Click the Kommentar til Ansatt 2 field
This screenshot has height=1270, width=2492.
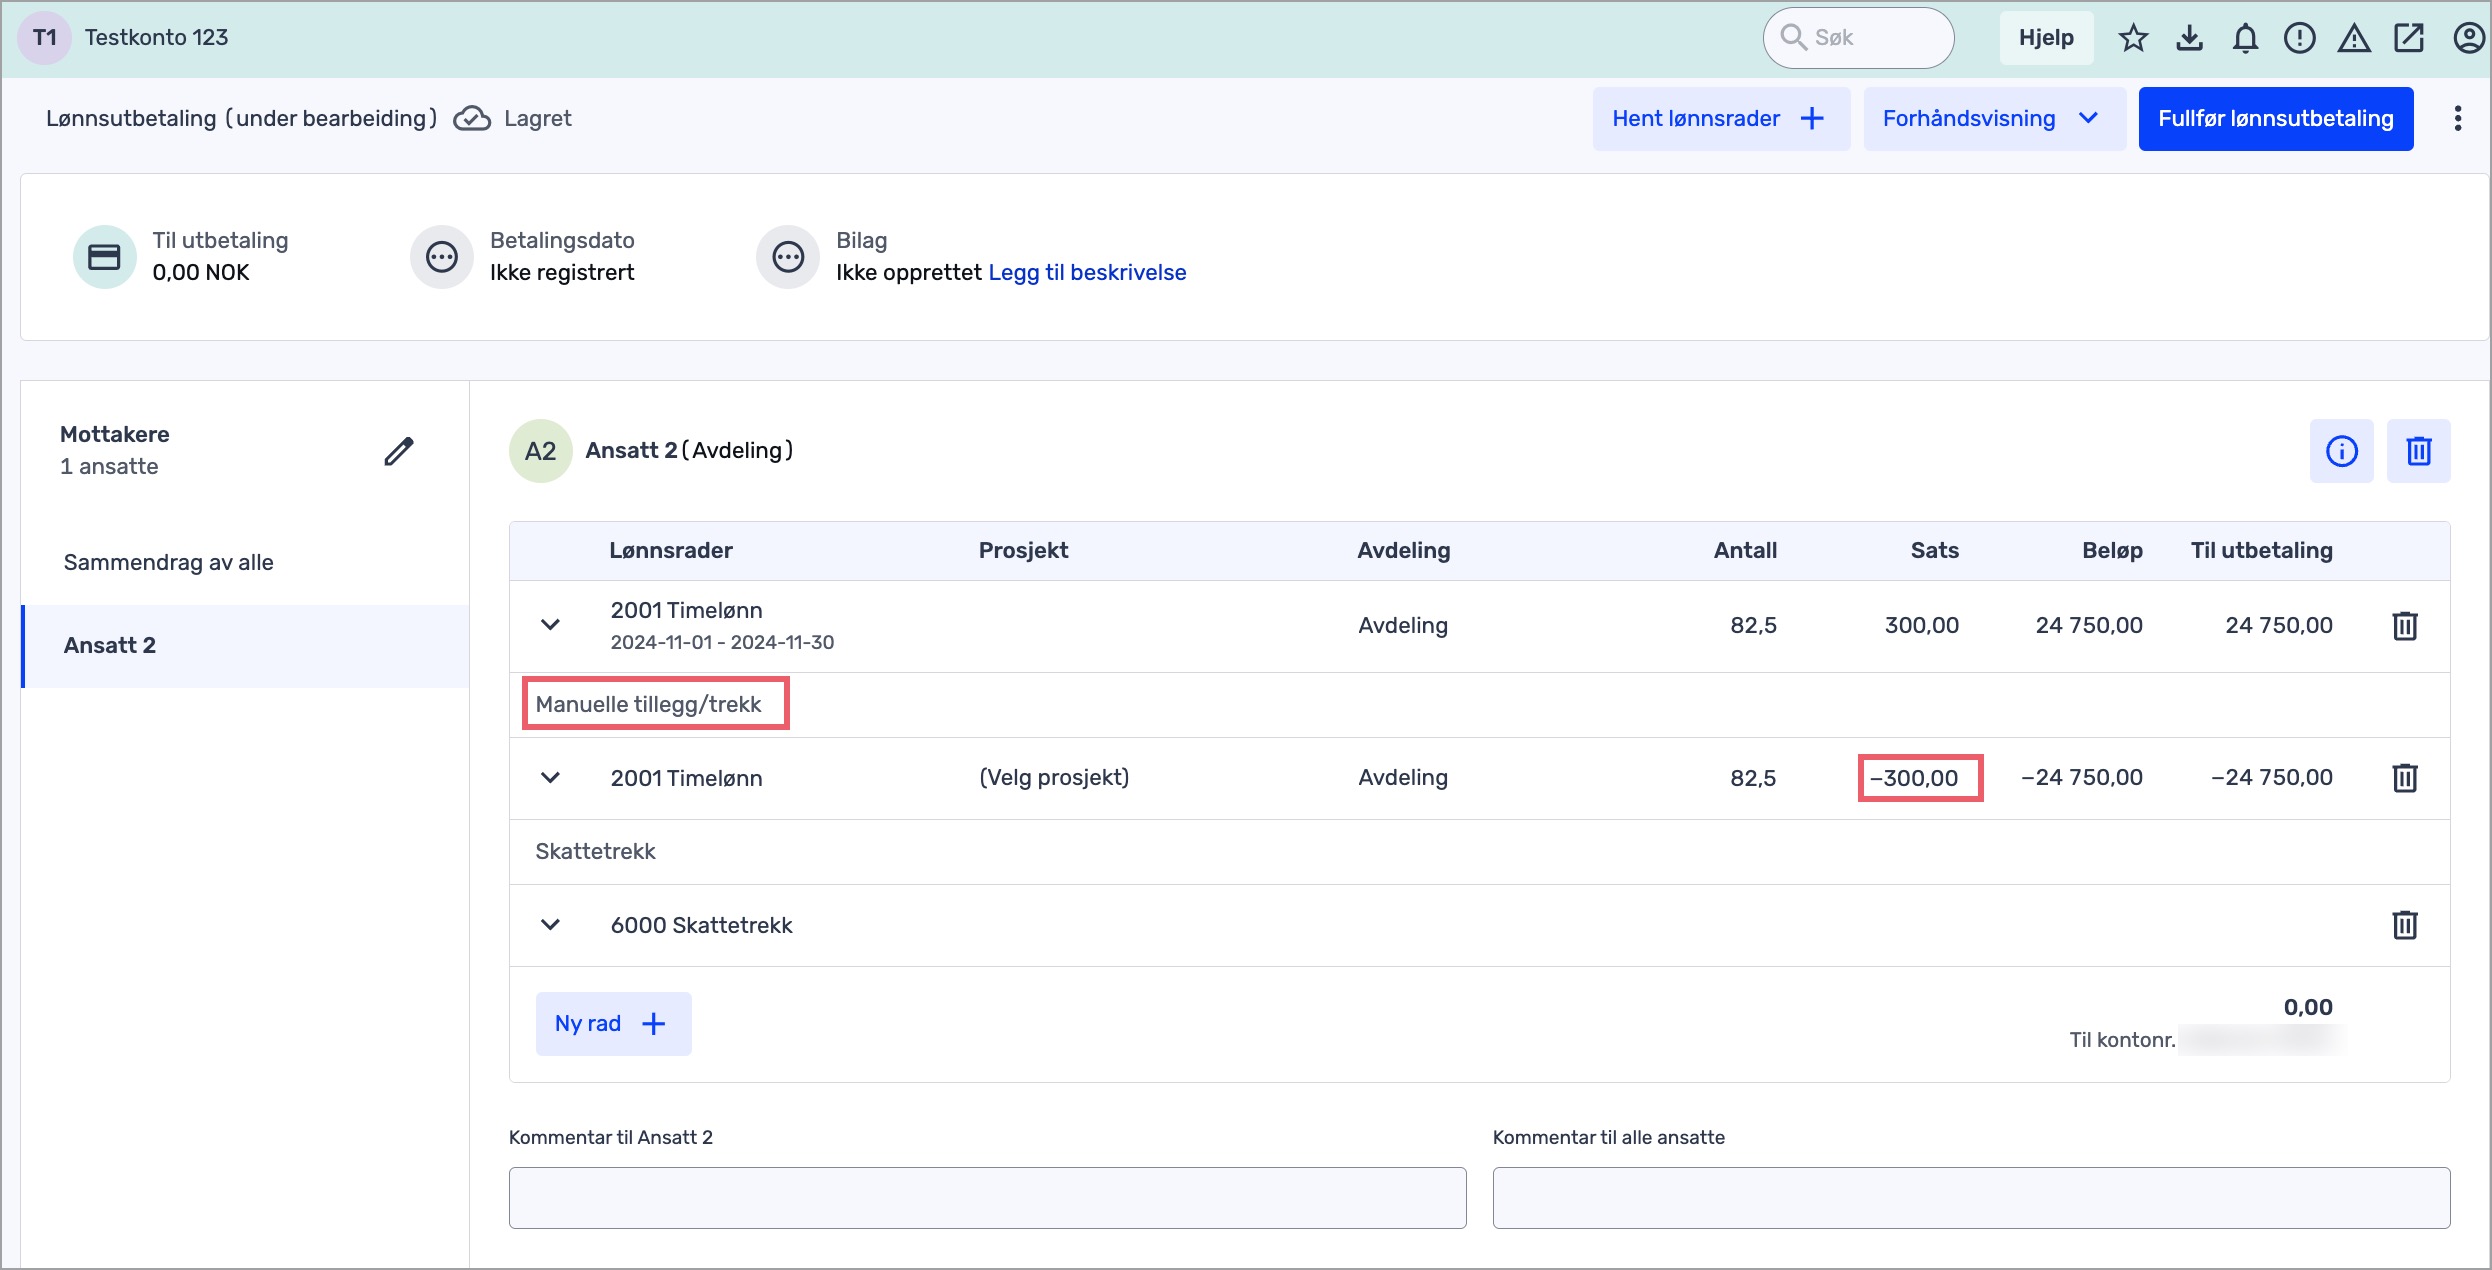pyautogui.click(x=987, y=1198)
